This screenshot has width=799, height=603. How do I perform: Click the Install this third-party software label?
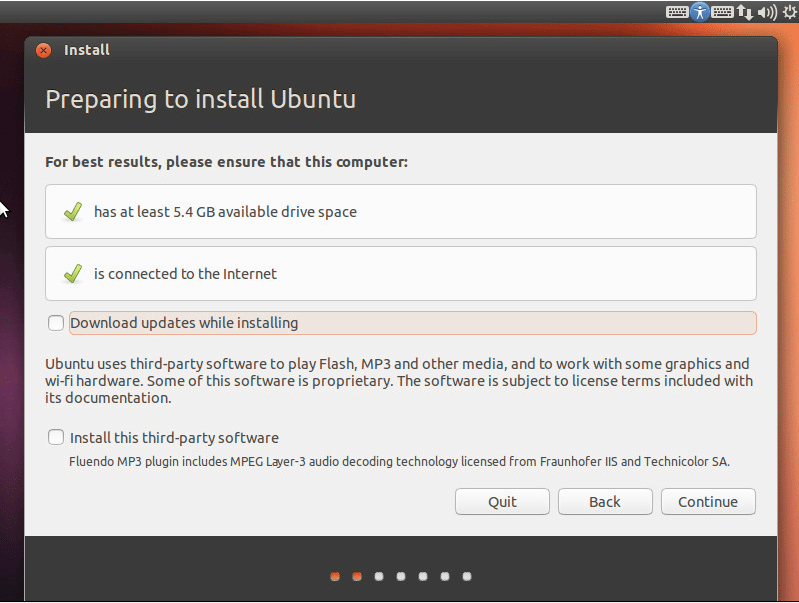174,438
